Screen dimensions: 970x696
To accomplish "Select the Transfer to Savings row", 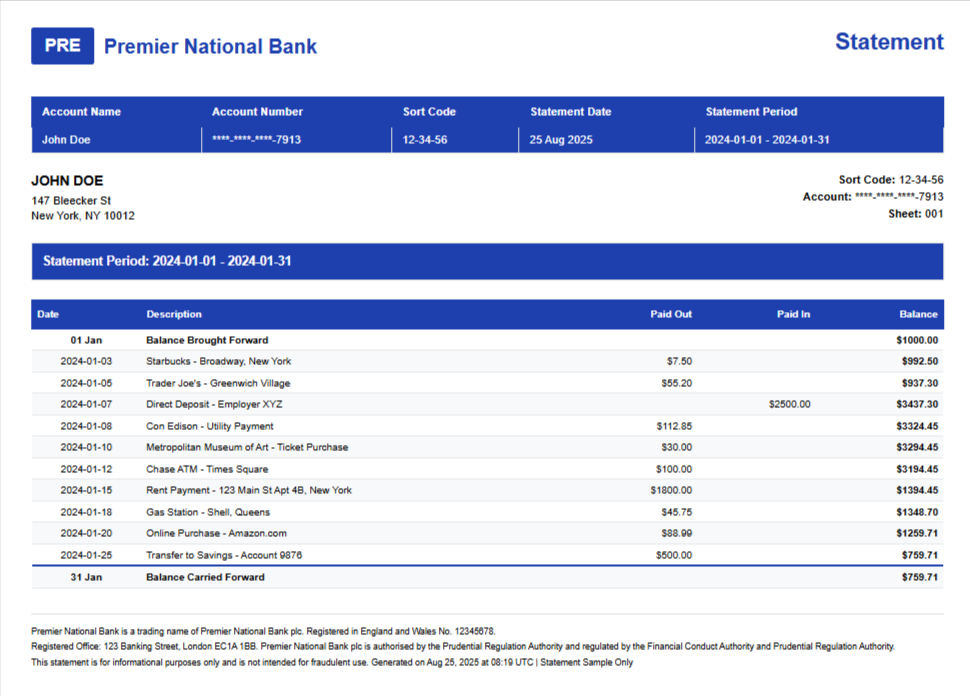I will 224,555.
